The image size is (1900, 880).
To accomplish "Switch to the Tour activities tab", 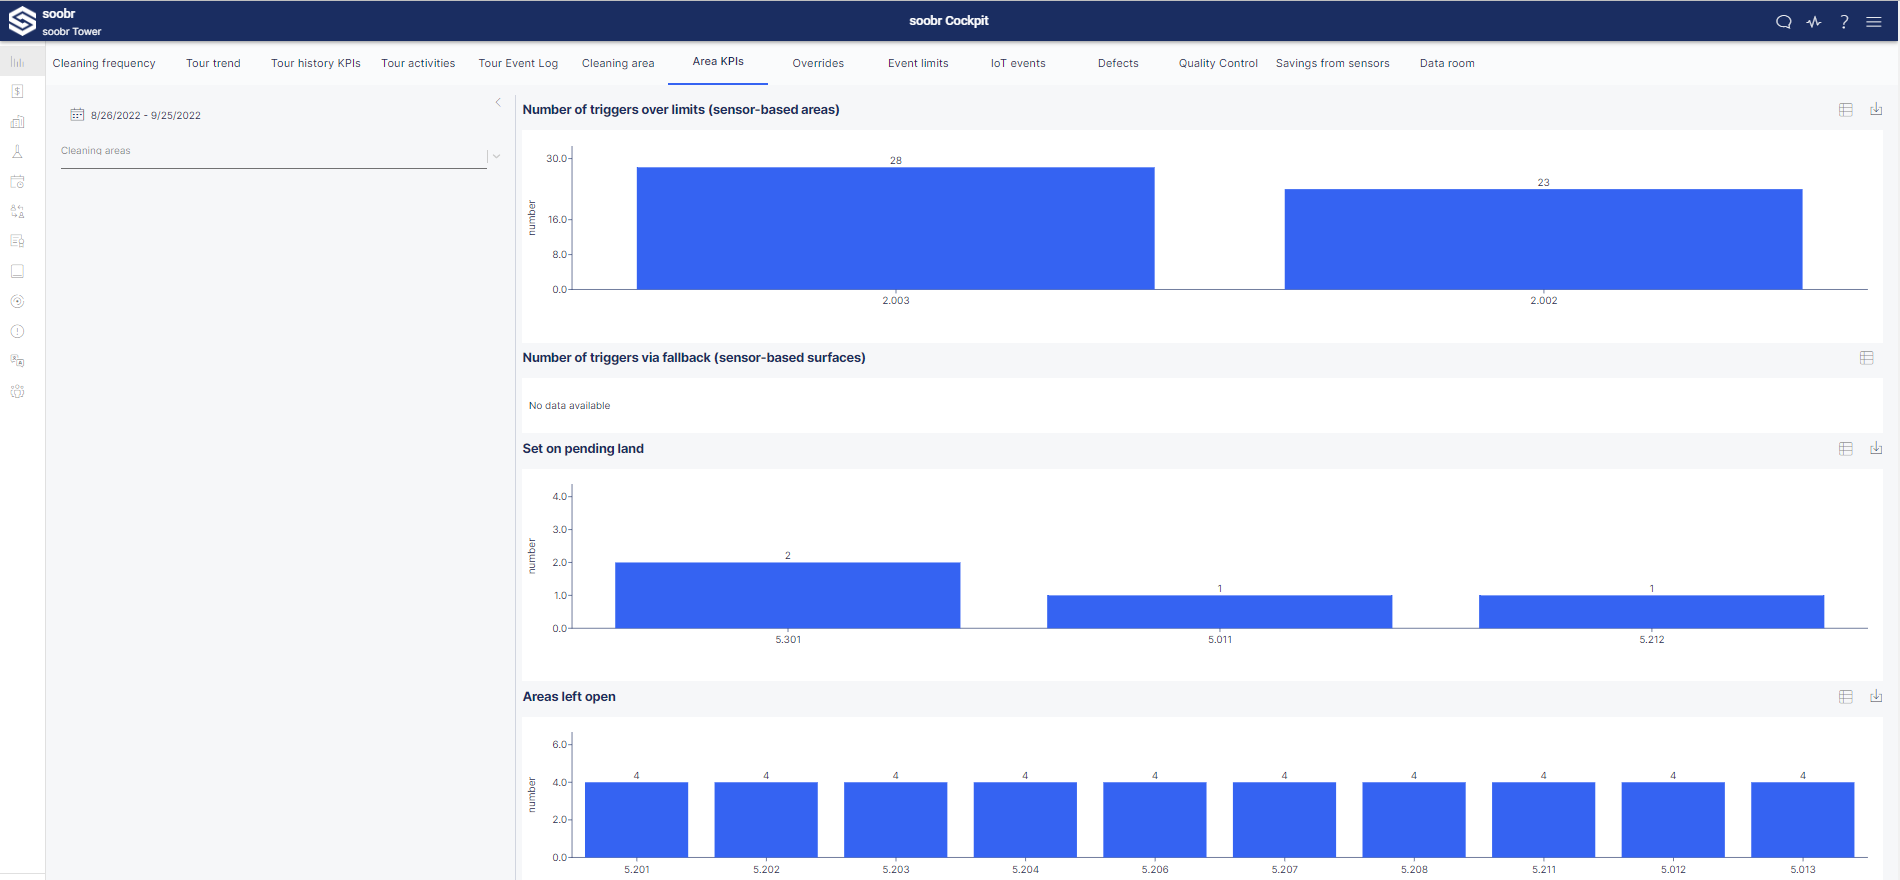I will coord(418,63).
